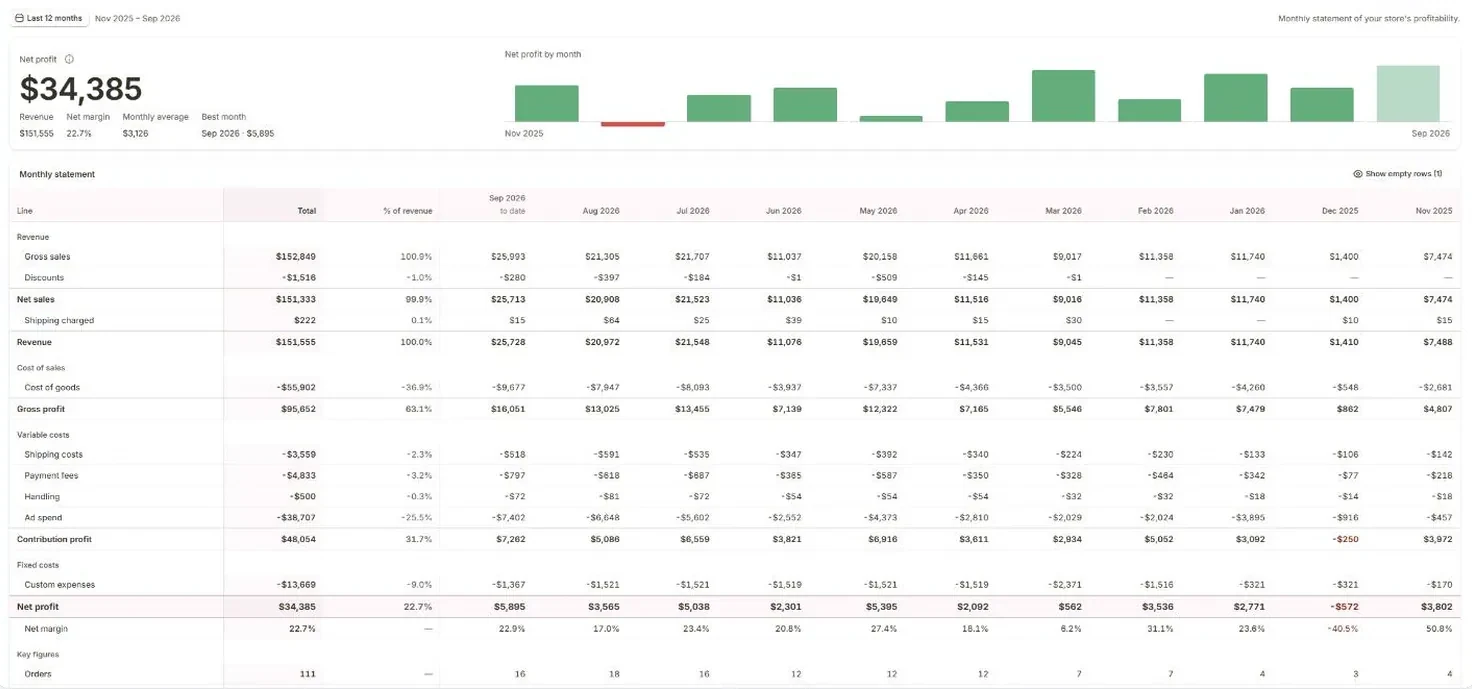Click the Sep 2026 to date column header
The width and height of the screenshot is (1472, 689).
[x=507, y=204]
